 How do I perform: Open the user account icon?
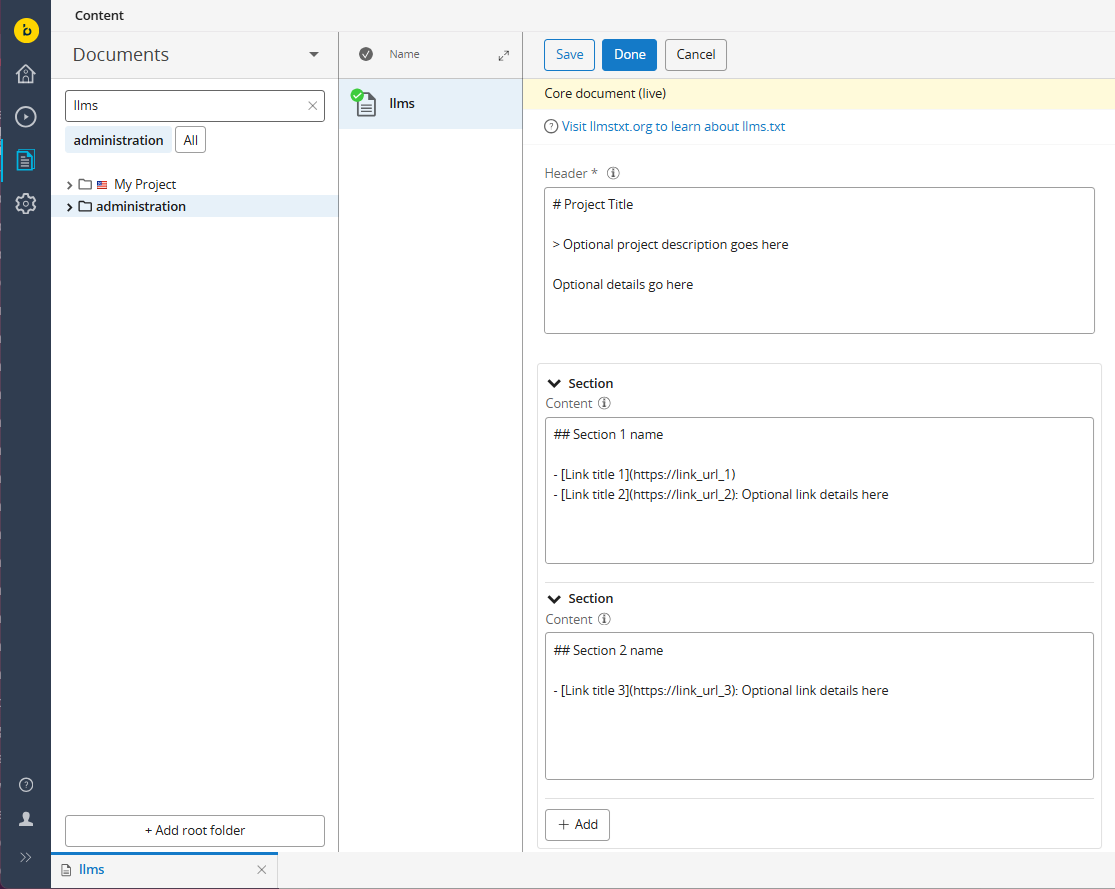(x=26, y=819)
